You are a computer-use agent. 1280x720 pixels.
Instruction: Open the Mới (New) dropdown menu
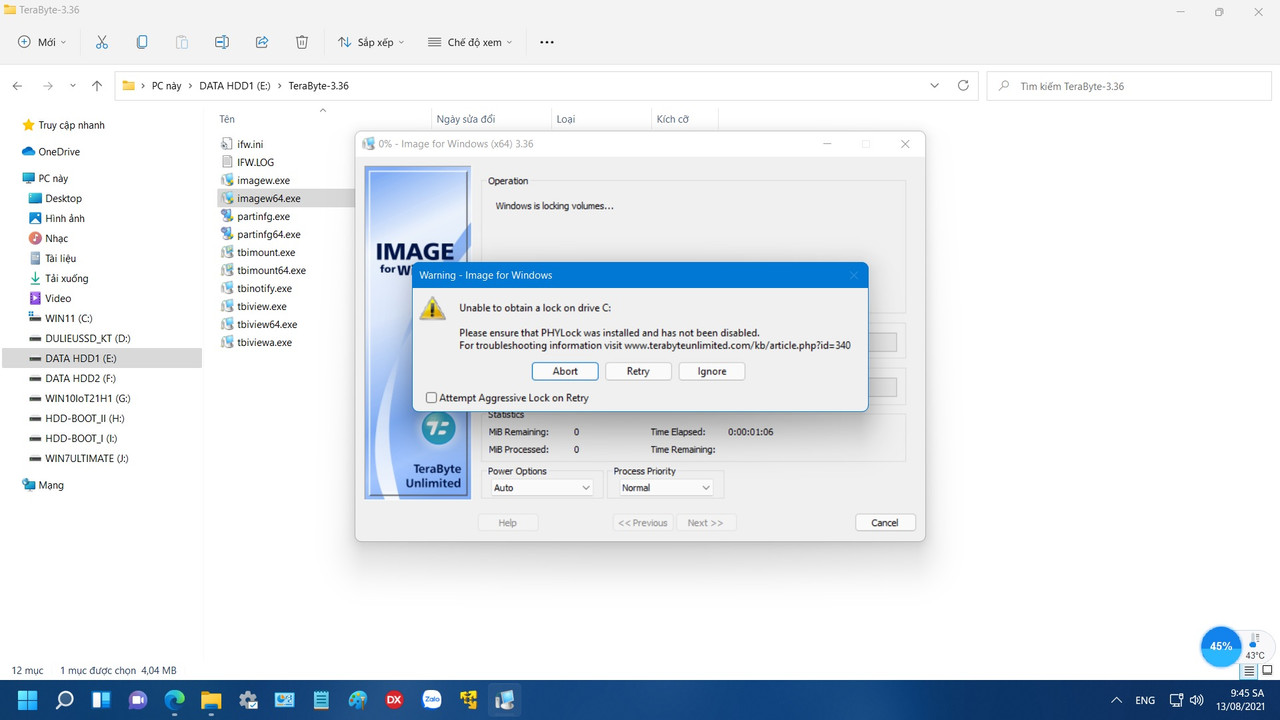42,42
